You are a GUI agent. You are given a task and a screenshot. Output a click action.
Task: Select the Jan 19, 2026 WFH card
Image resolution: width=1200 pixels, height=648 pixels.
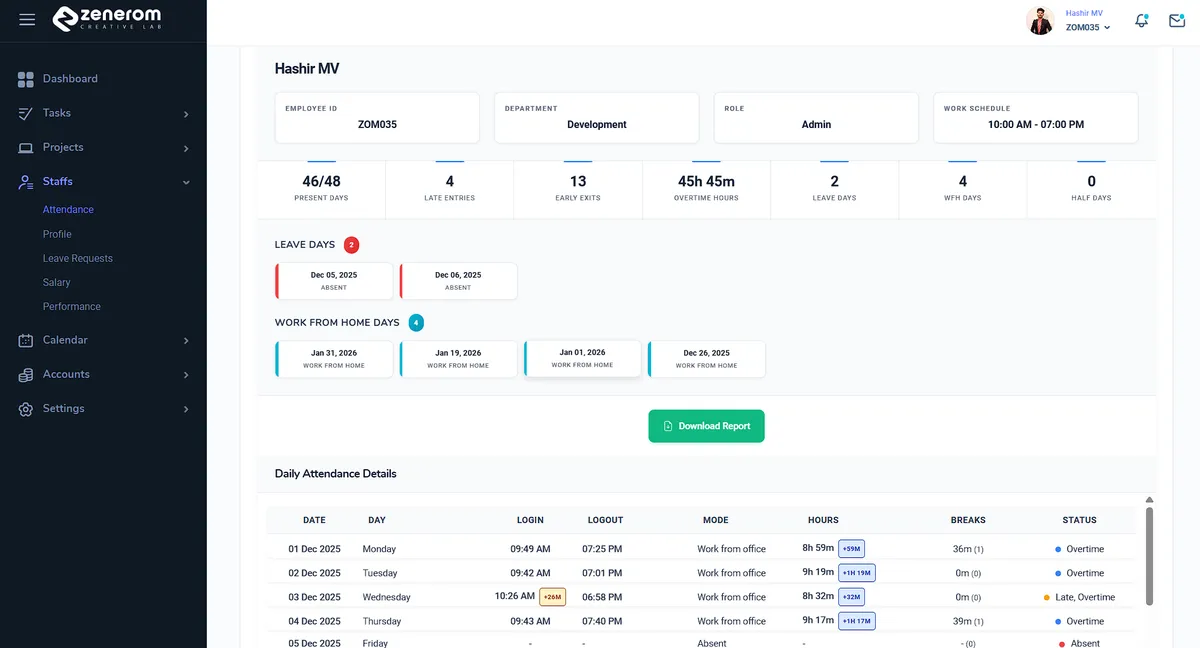point(458,359)
